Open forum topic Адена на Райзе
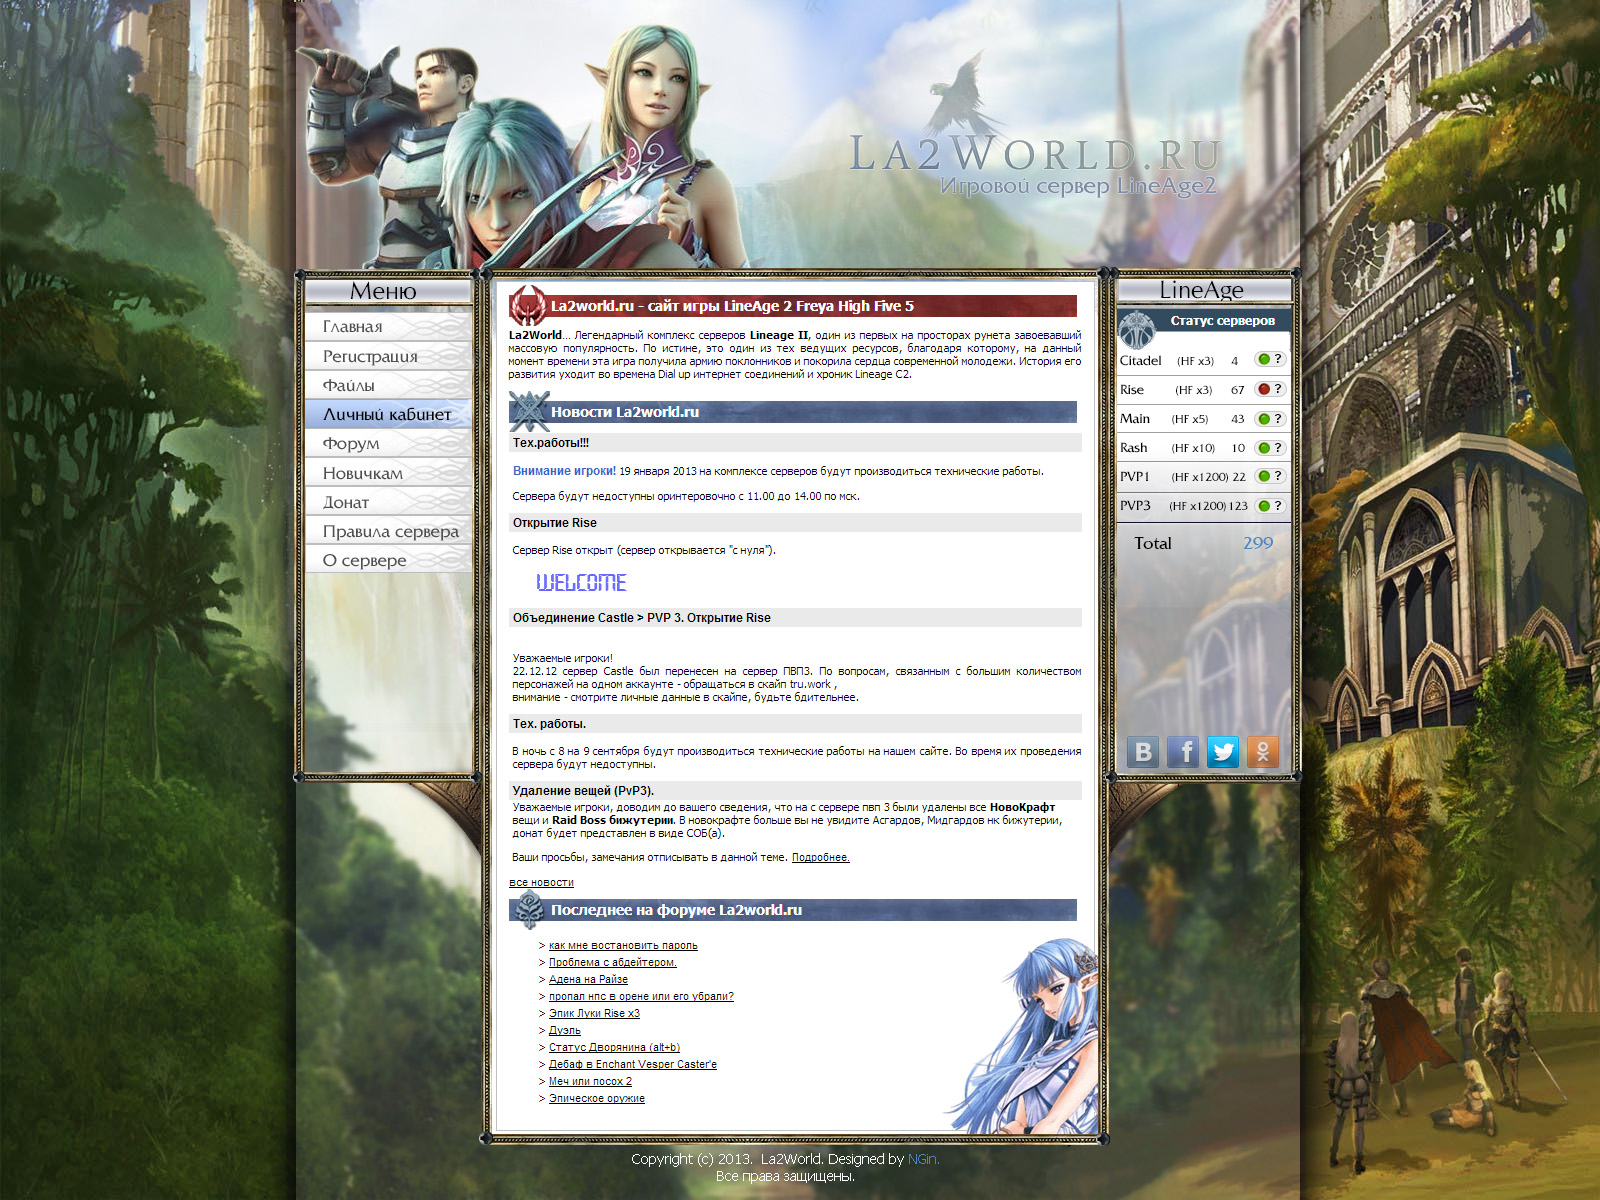This screenshot has height=1200, width=1600. (x=588, y=979)
